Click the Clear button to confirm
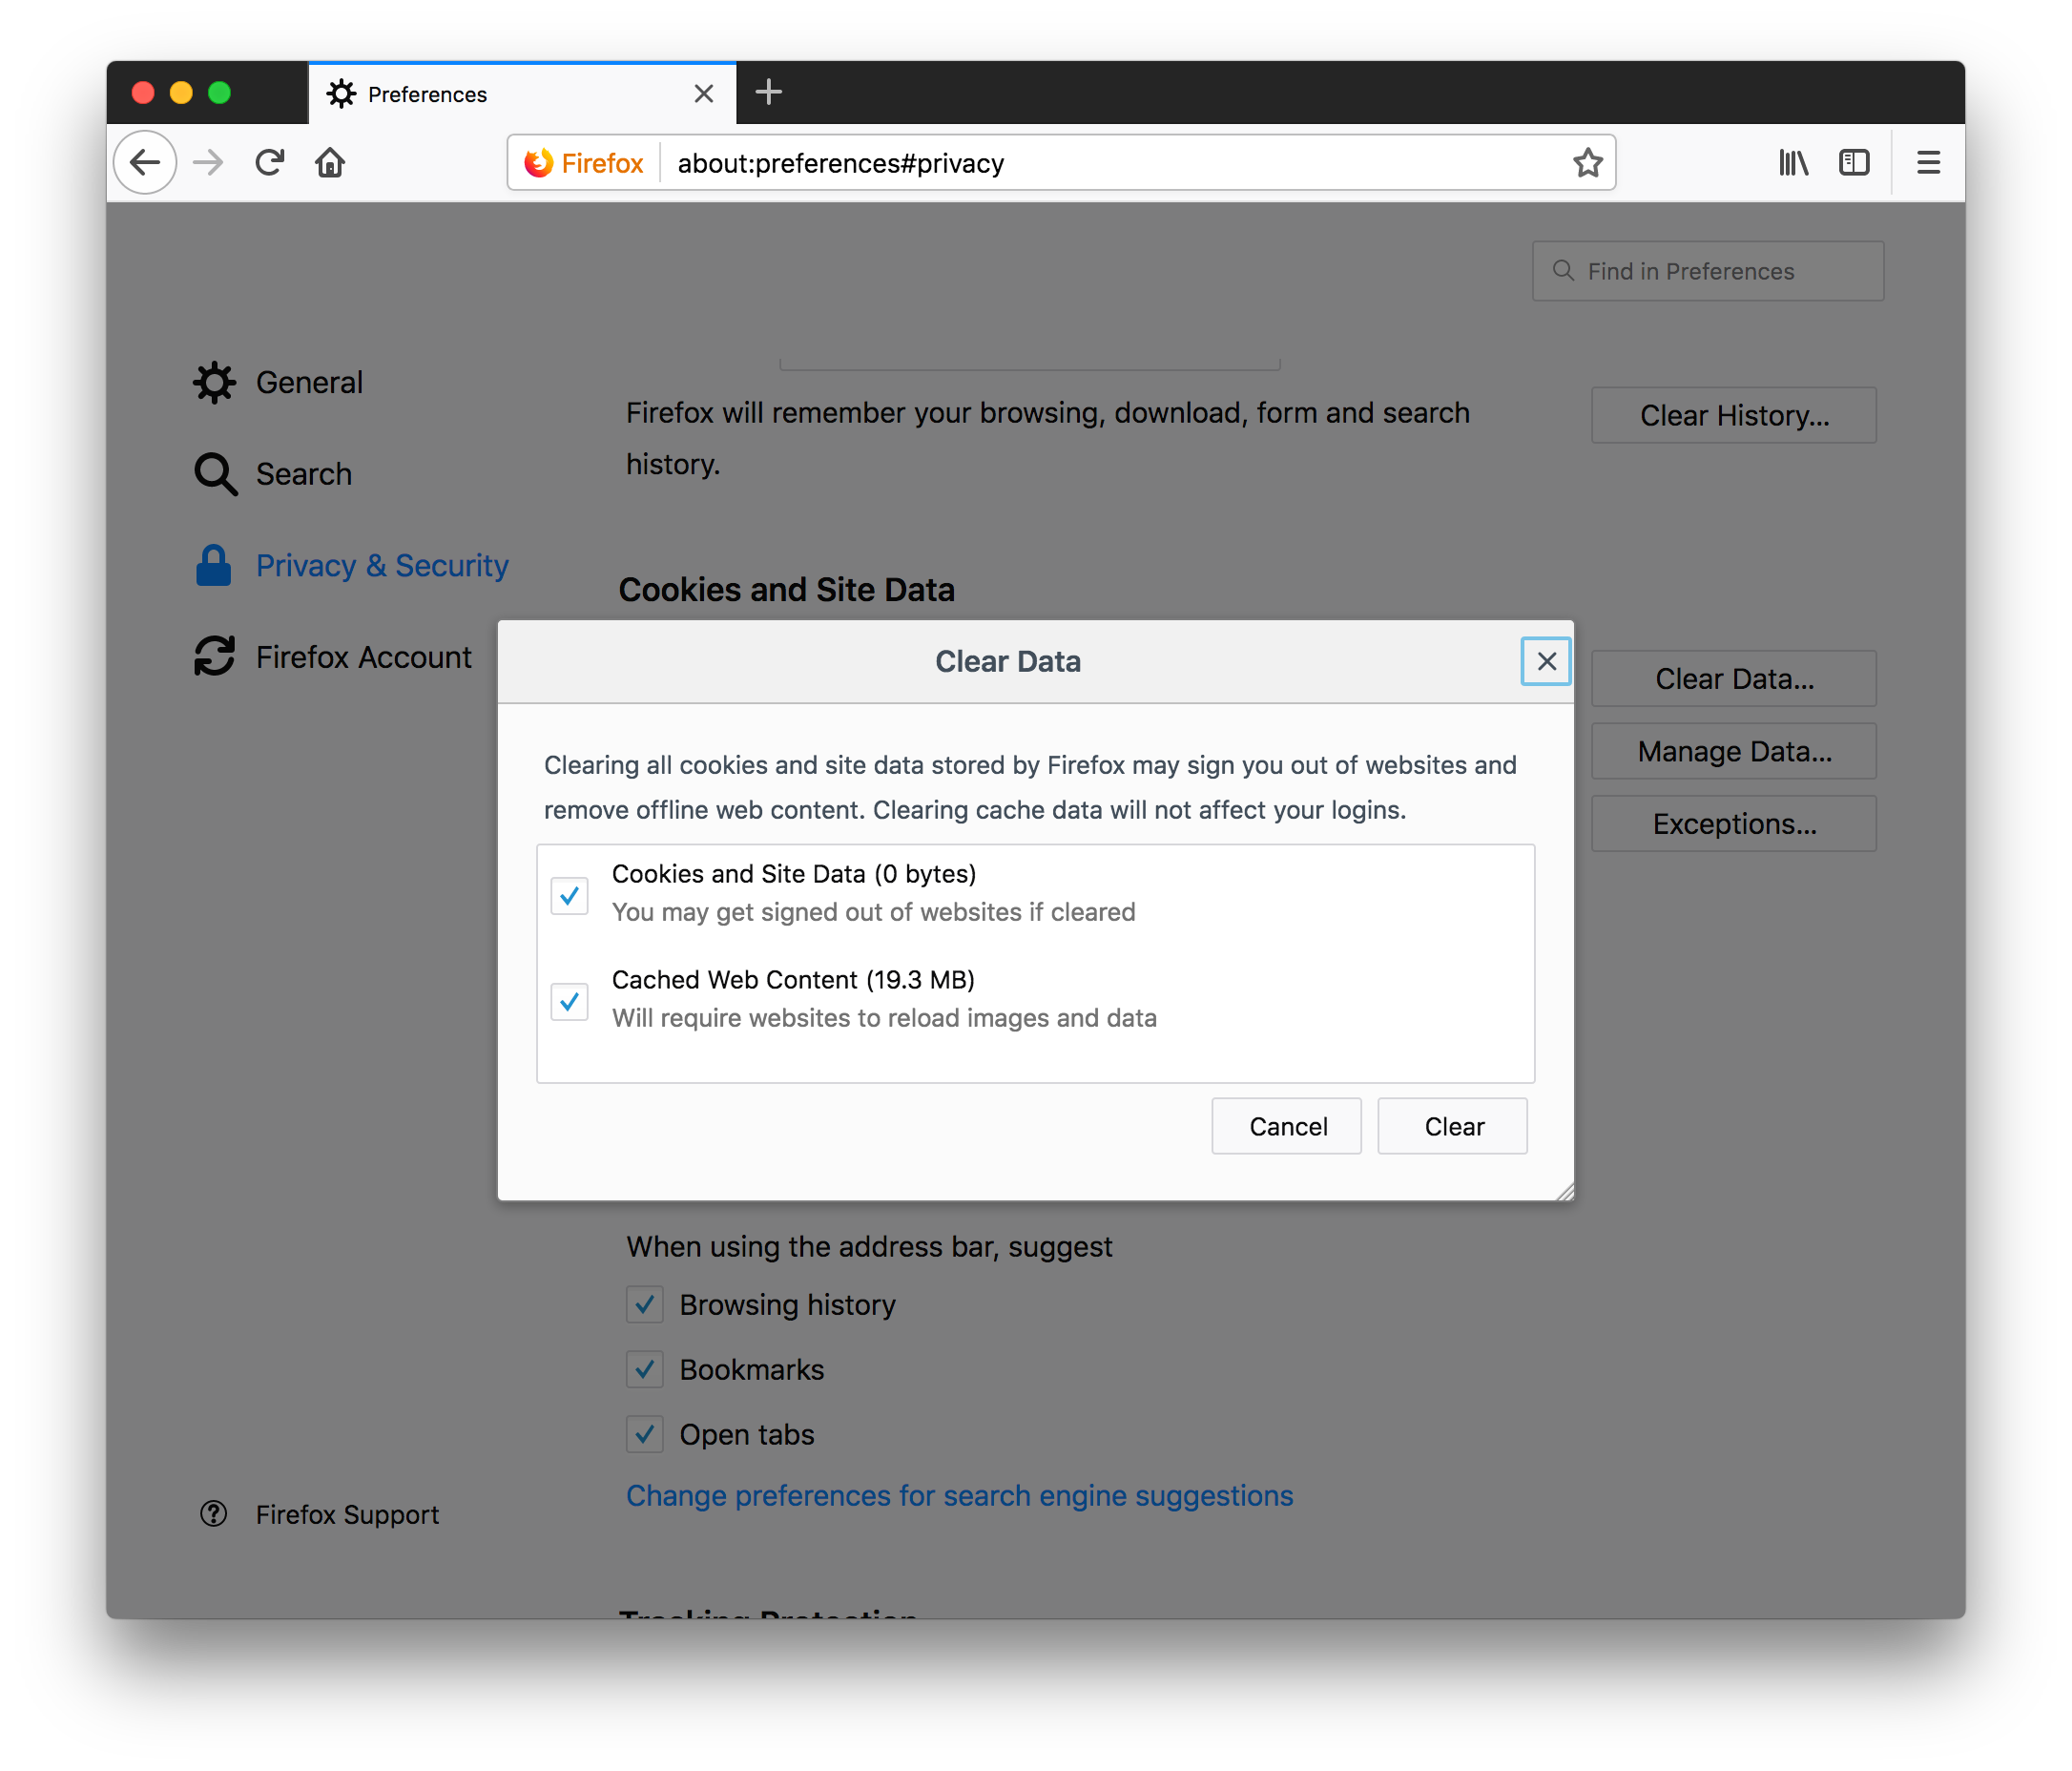Screen dimensions: 2072x1771 coord(1454,1126)
